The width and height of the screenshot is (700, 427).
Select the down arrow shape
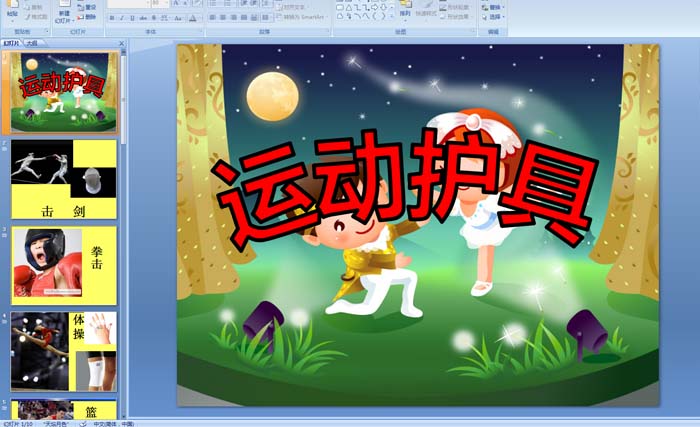tap(383, 8)
